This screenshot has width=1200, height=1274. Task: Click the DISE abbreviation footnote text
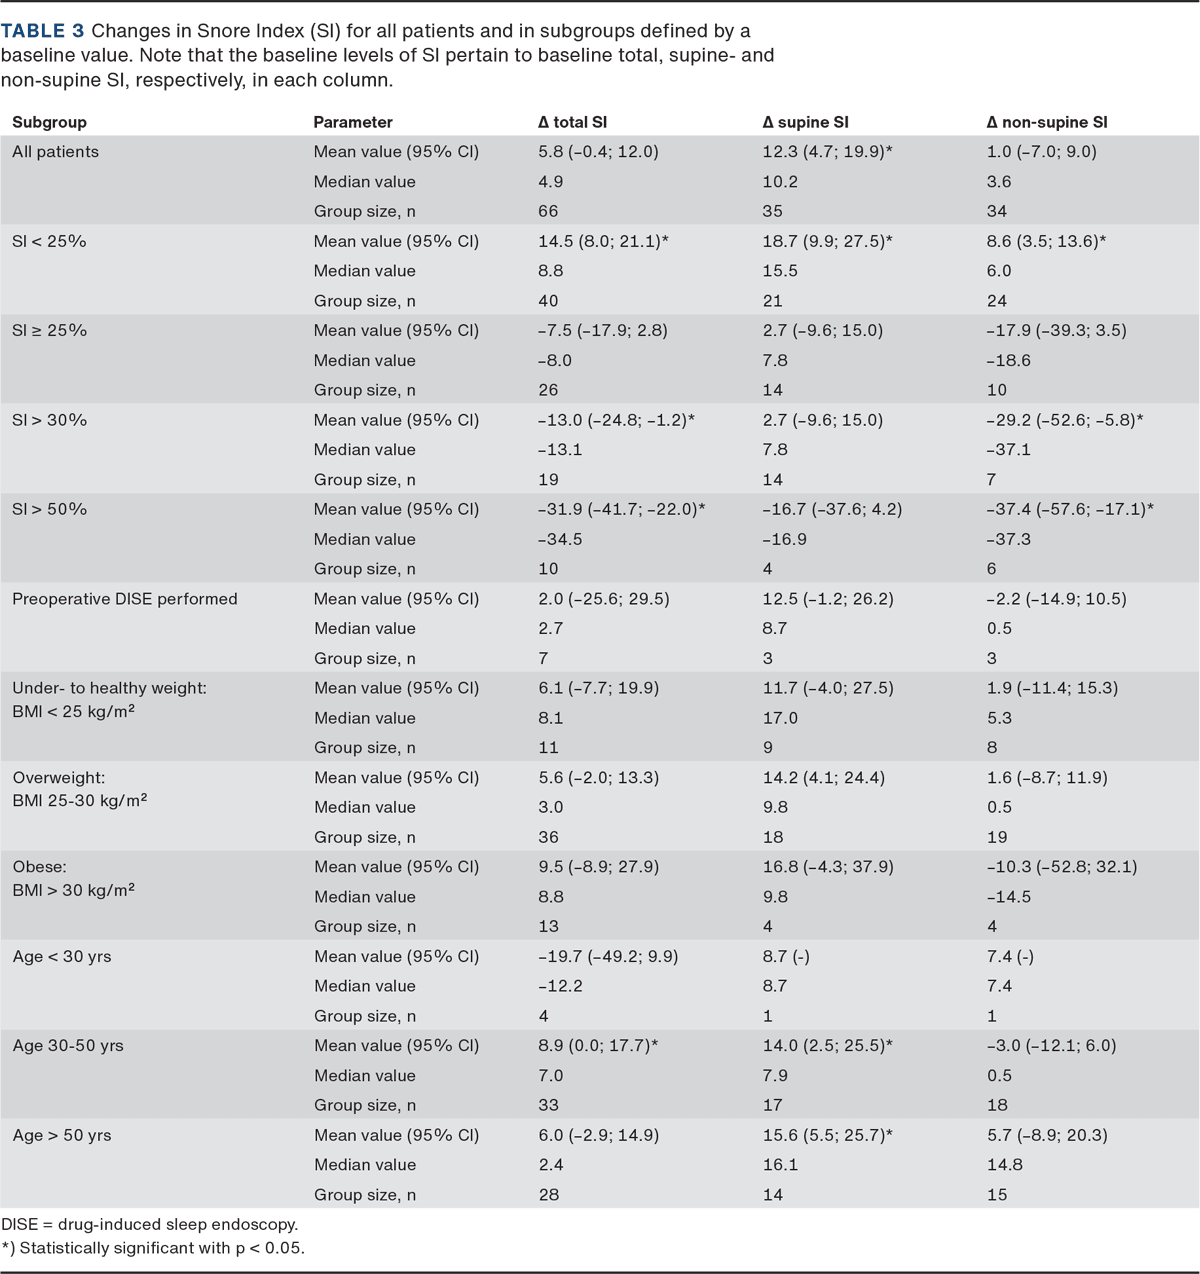[x=150, y=1225]
